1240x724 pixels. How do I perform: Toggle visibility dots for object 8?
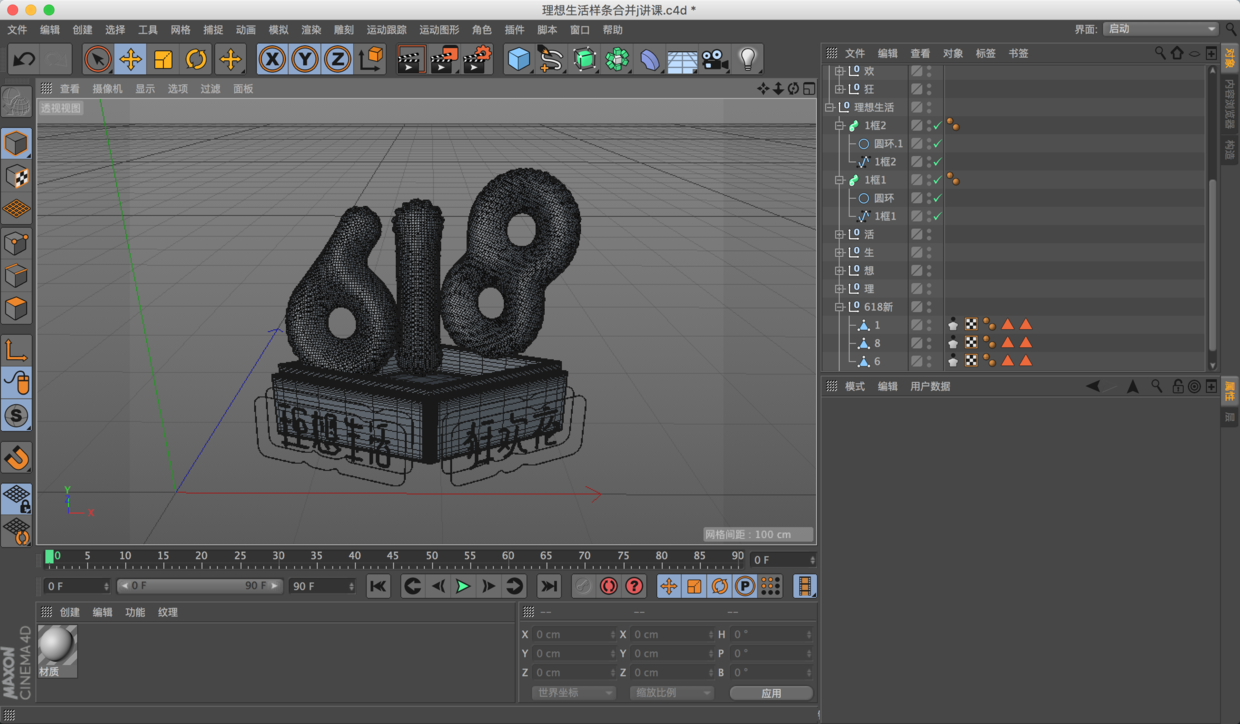coord(929,343)
